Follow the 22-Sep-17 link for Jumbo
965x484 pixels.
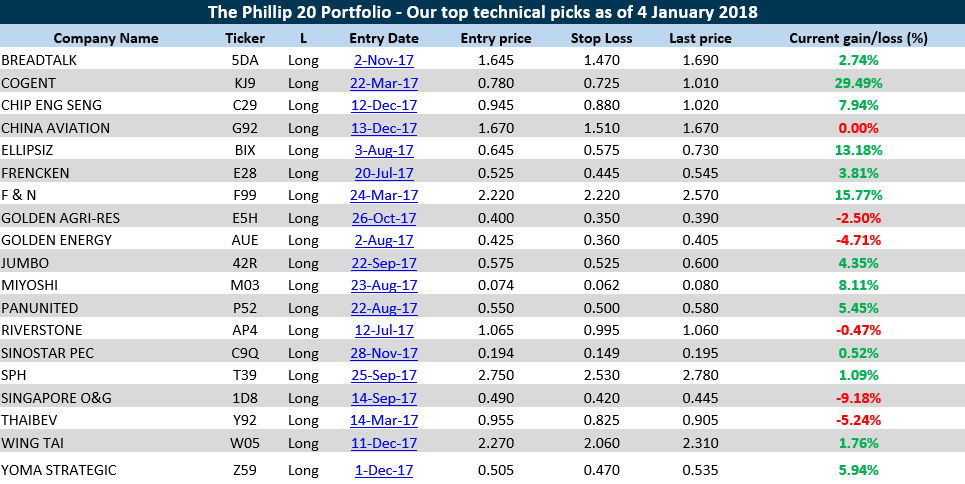tap(384, 263)
